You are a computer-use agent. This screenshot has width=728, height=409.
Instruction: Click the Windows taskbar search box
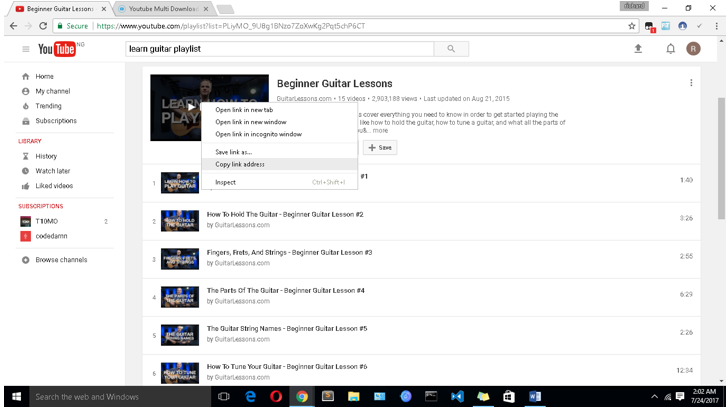(x=120, y=397)
